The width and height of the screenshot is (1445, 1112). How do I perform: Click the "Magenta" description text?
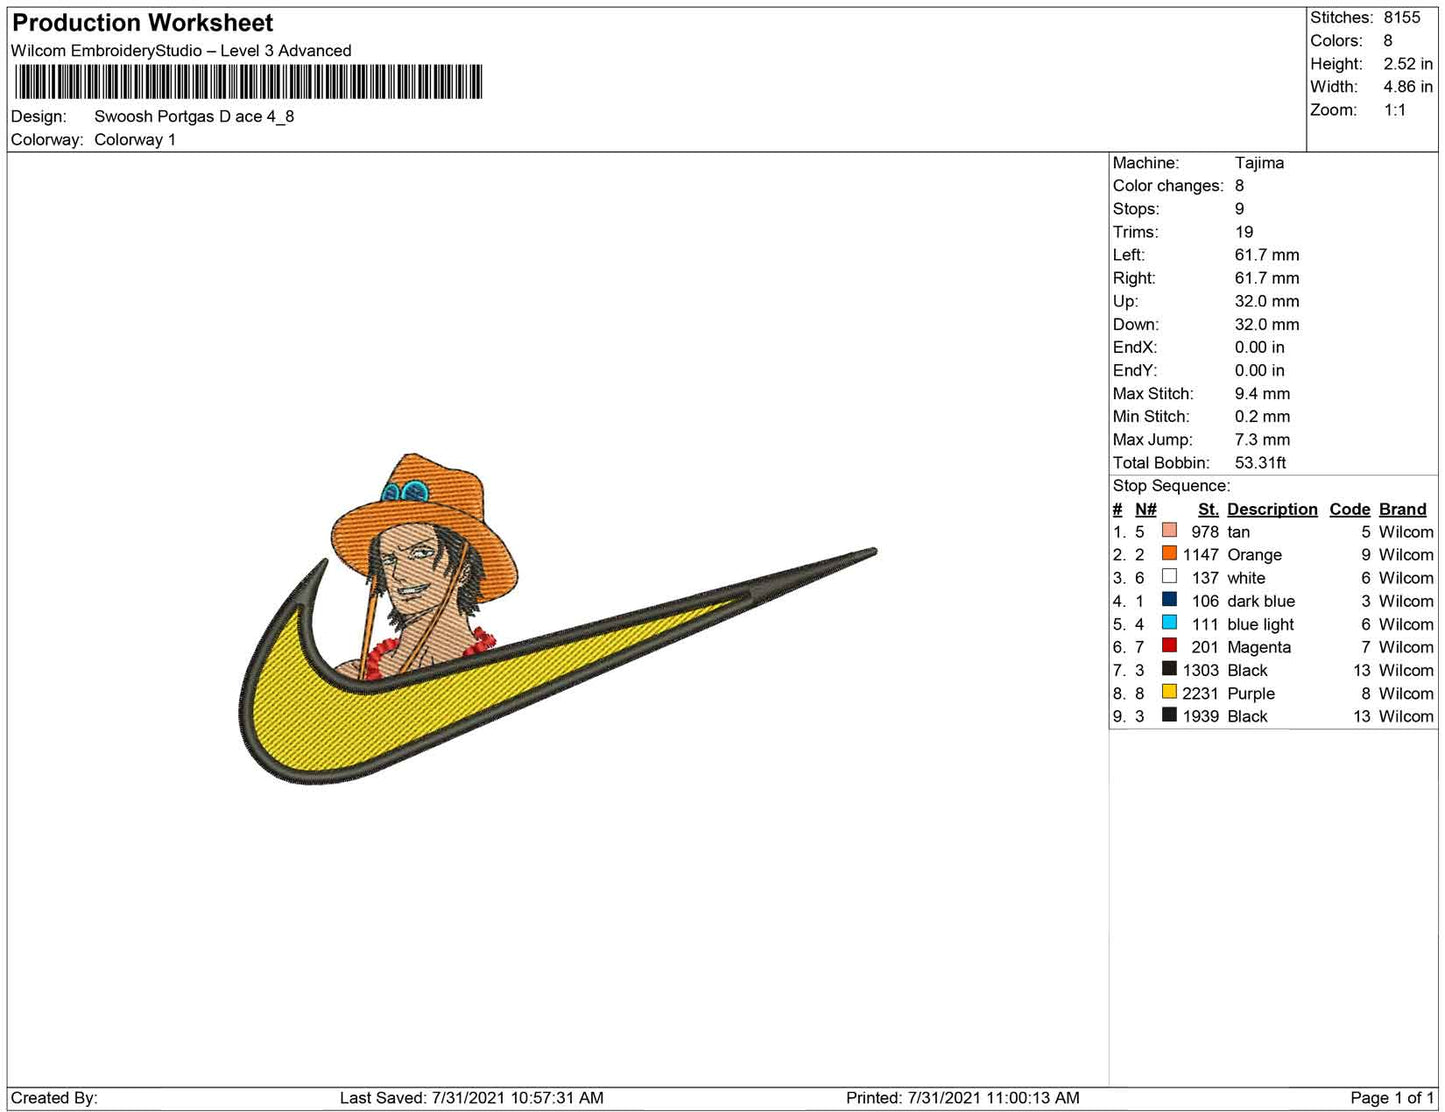click(1259, 648)
